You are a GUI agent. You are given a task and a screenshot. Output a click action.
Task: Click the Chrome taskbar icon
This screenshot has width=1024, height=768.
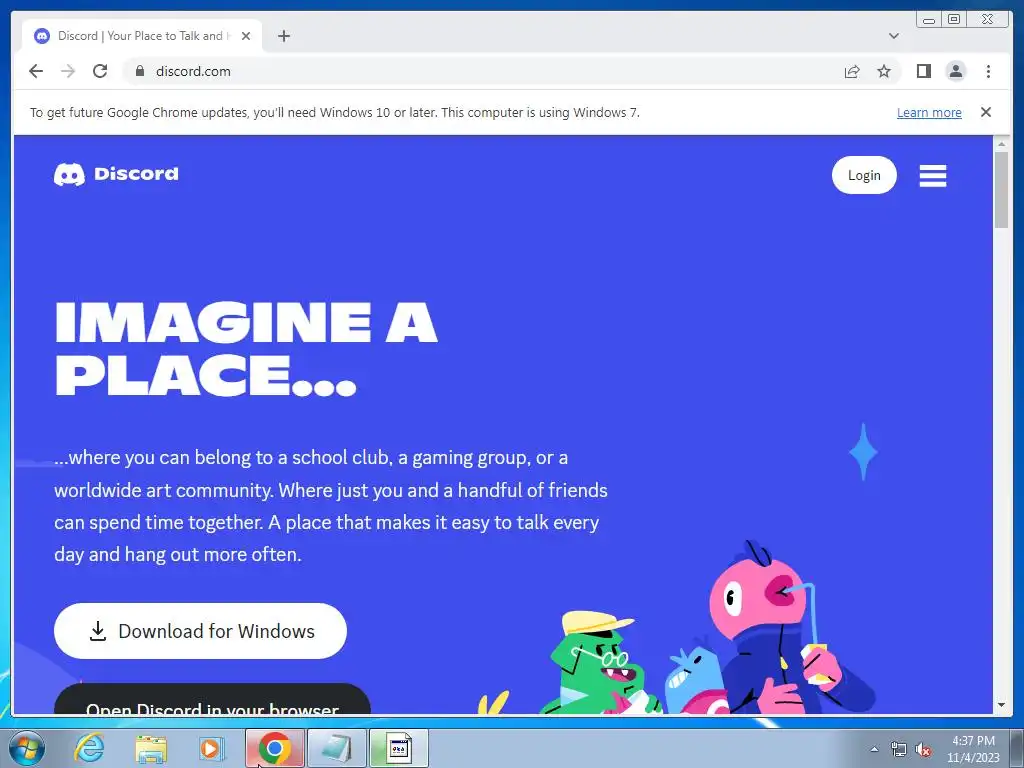[275, 748]
